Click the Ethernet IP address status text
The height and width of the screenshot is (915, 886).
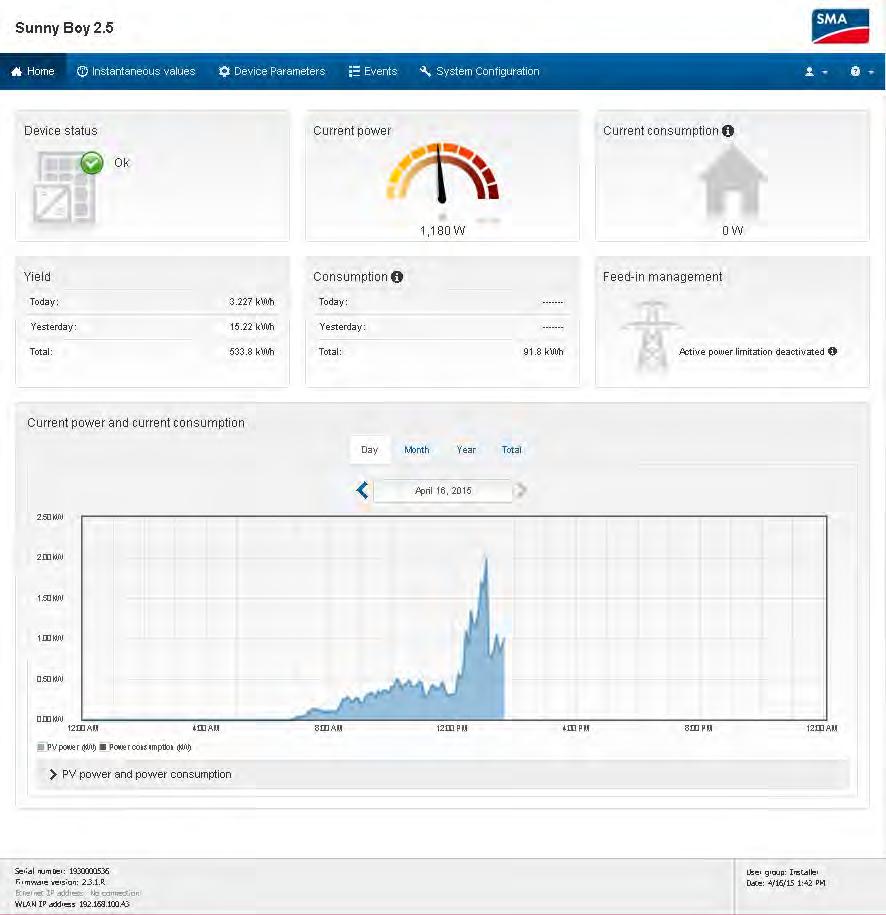[x=78, y=893]
